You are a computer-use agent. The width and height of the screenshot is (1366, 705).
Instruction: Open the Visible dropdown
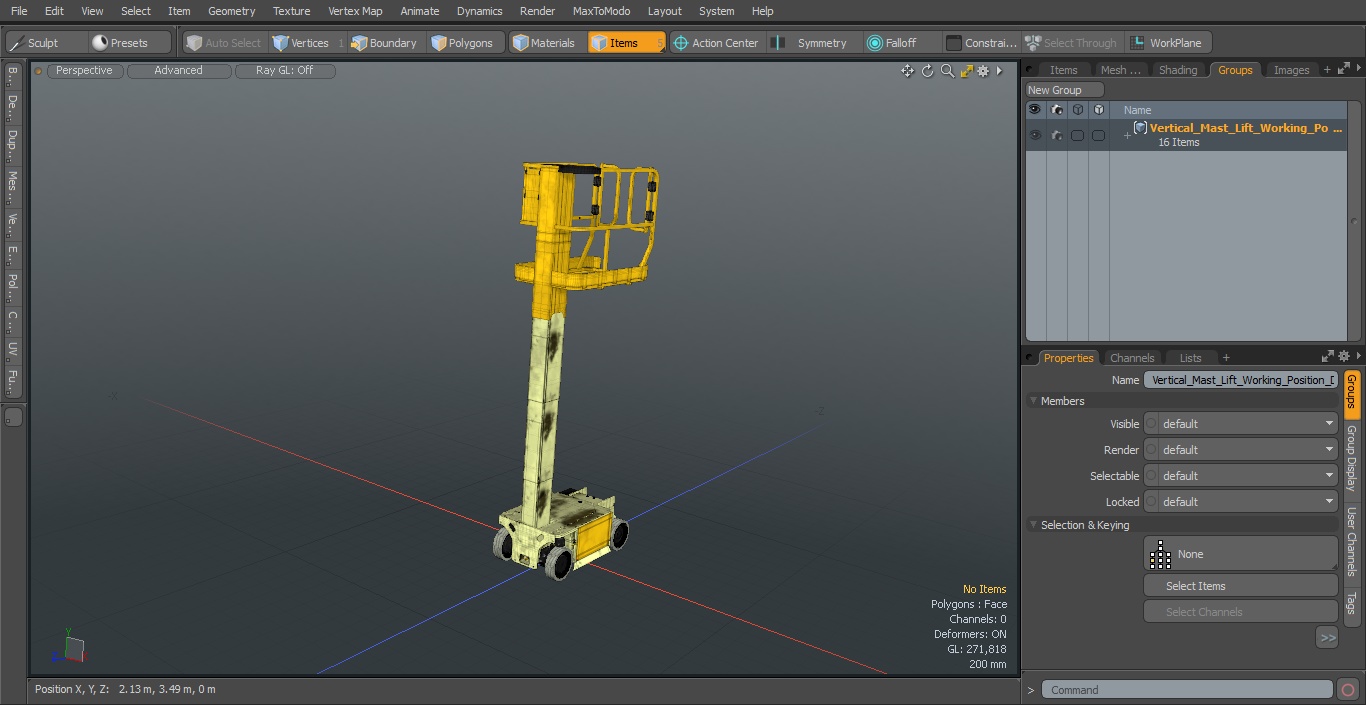click(x=1240, y=424)
